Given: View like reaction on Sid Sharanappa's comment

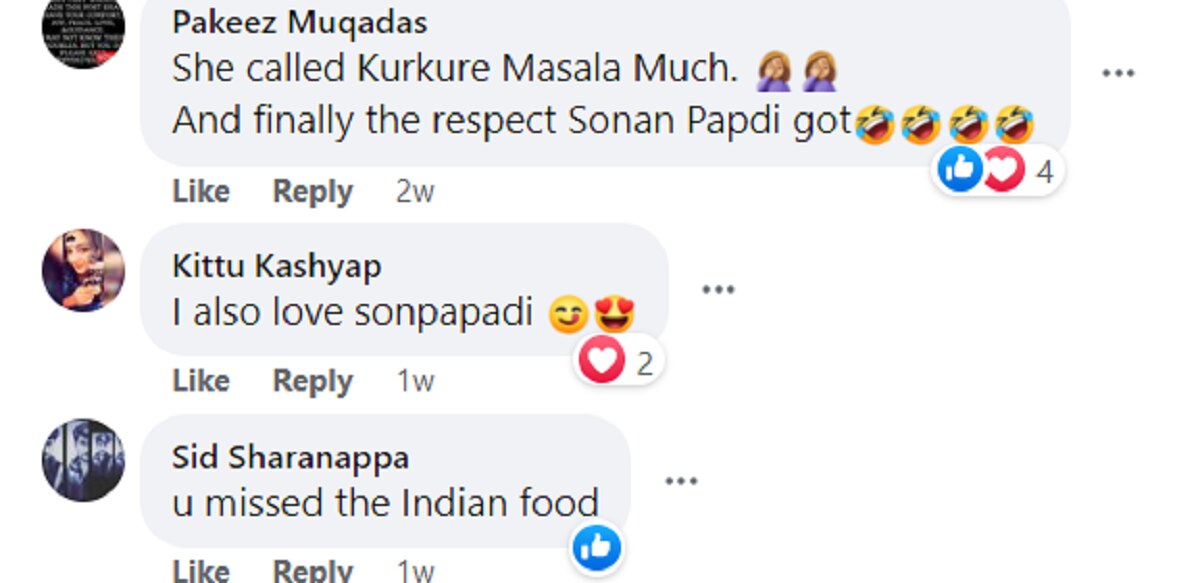Looking at the screenshot, I should (x=597, y=548).
